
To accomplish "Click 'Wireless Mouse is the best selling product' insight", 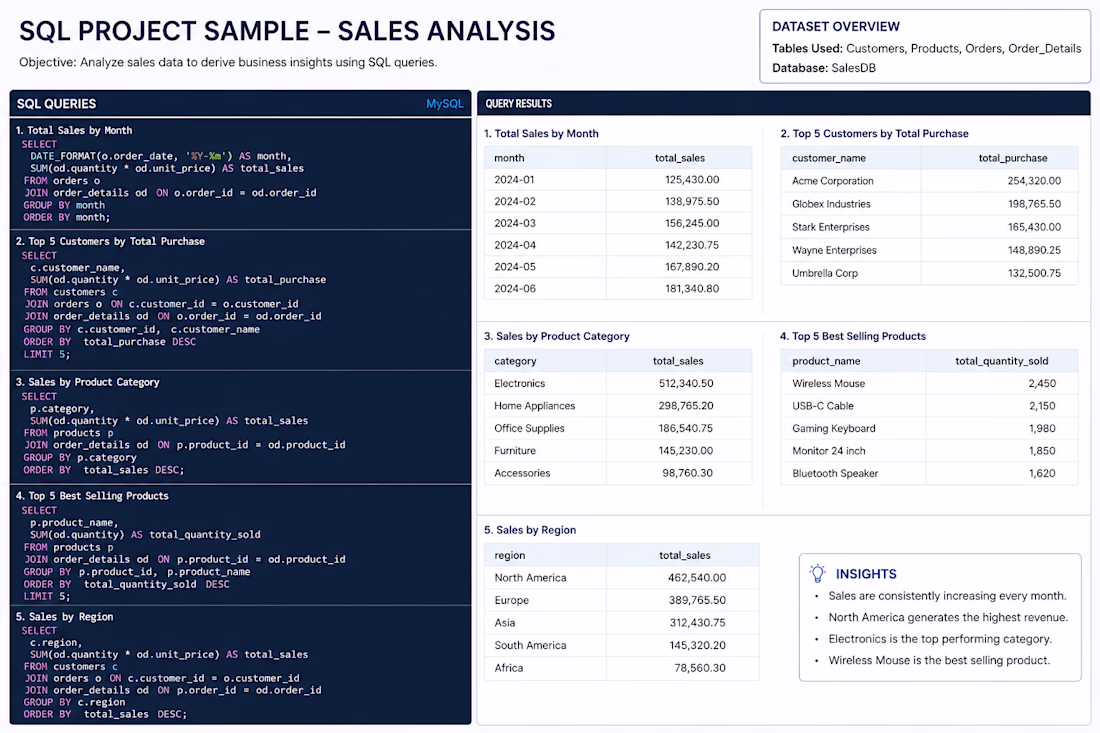I will point(939,660).
